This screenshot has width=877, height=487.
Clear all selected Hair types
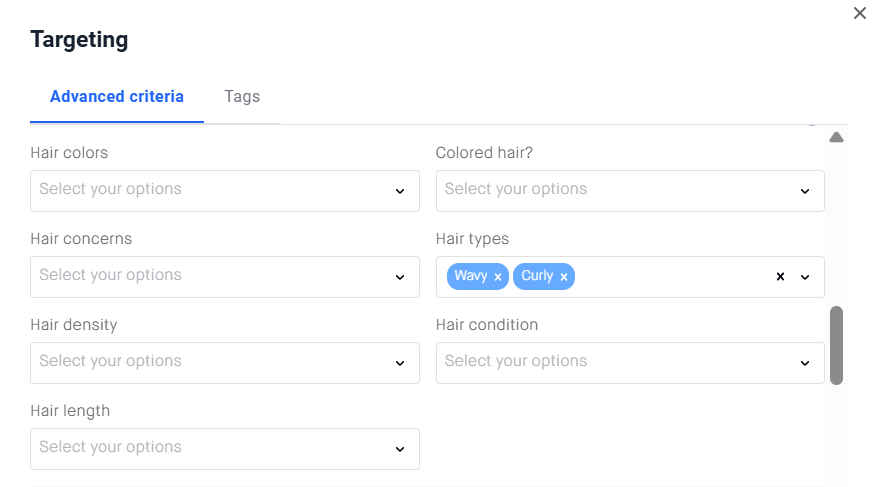point(781,277)
